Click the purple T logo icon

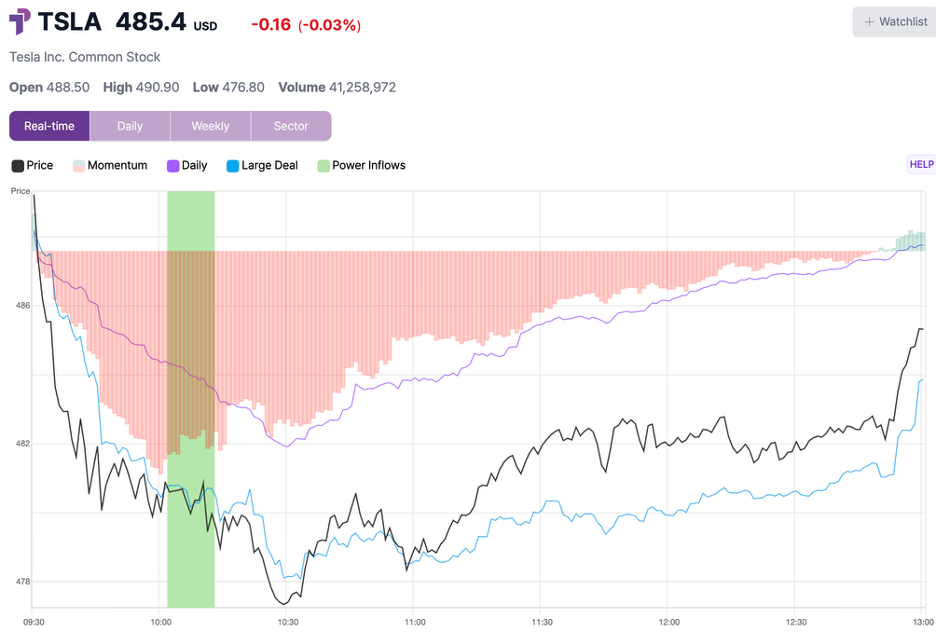20,21
